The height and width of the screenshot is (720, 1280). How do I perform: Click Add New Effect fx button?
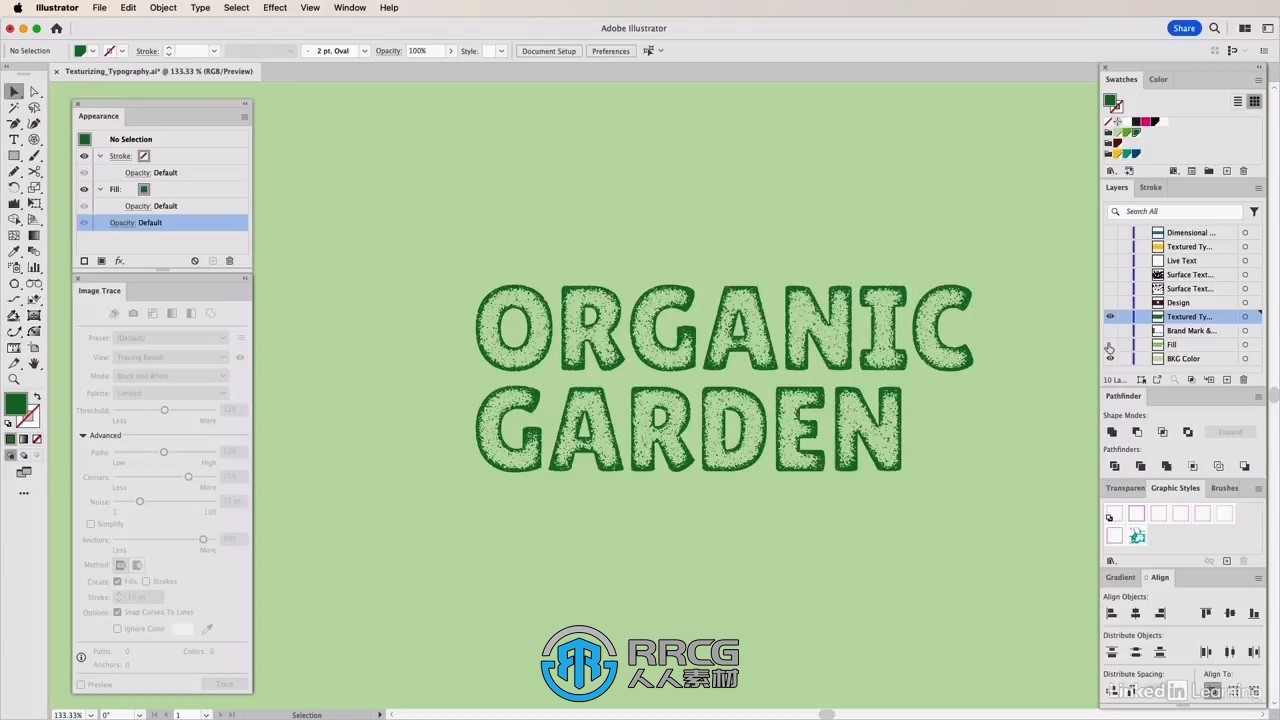(119, 261)
